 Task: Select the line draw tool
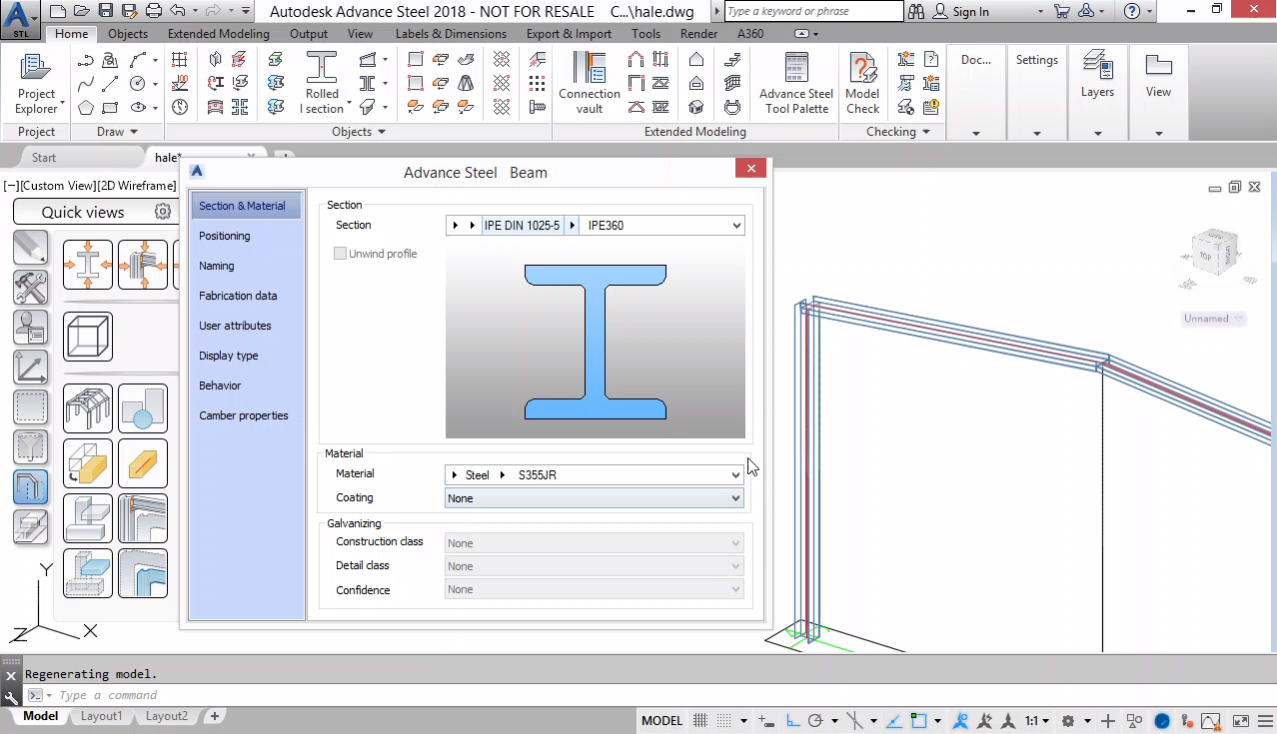pyautogui.click(x=111, y=84)
